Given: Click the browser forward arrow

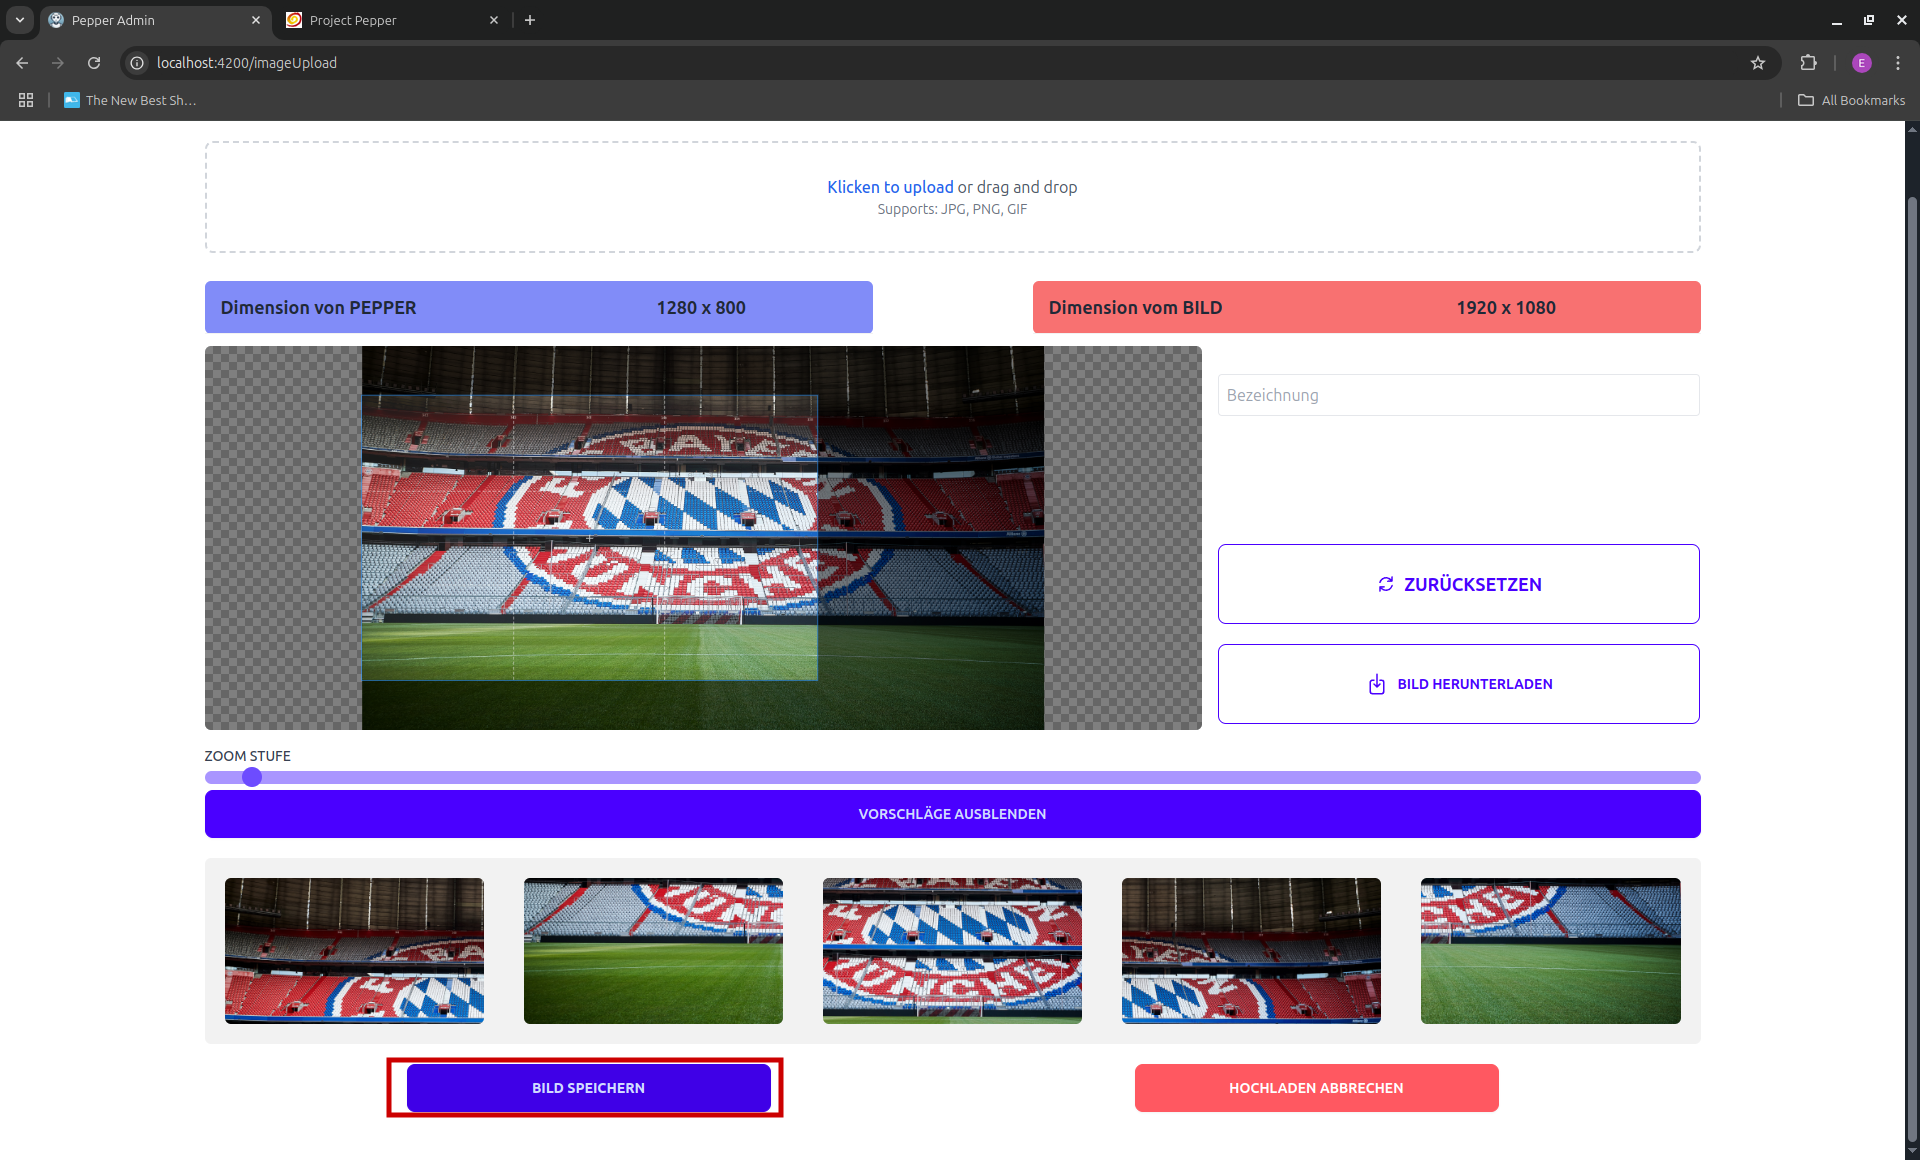Looking at the screenshot, I should (x=58, y=63).
